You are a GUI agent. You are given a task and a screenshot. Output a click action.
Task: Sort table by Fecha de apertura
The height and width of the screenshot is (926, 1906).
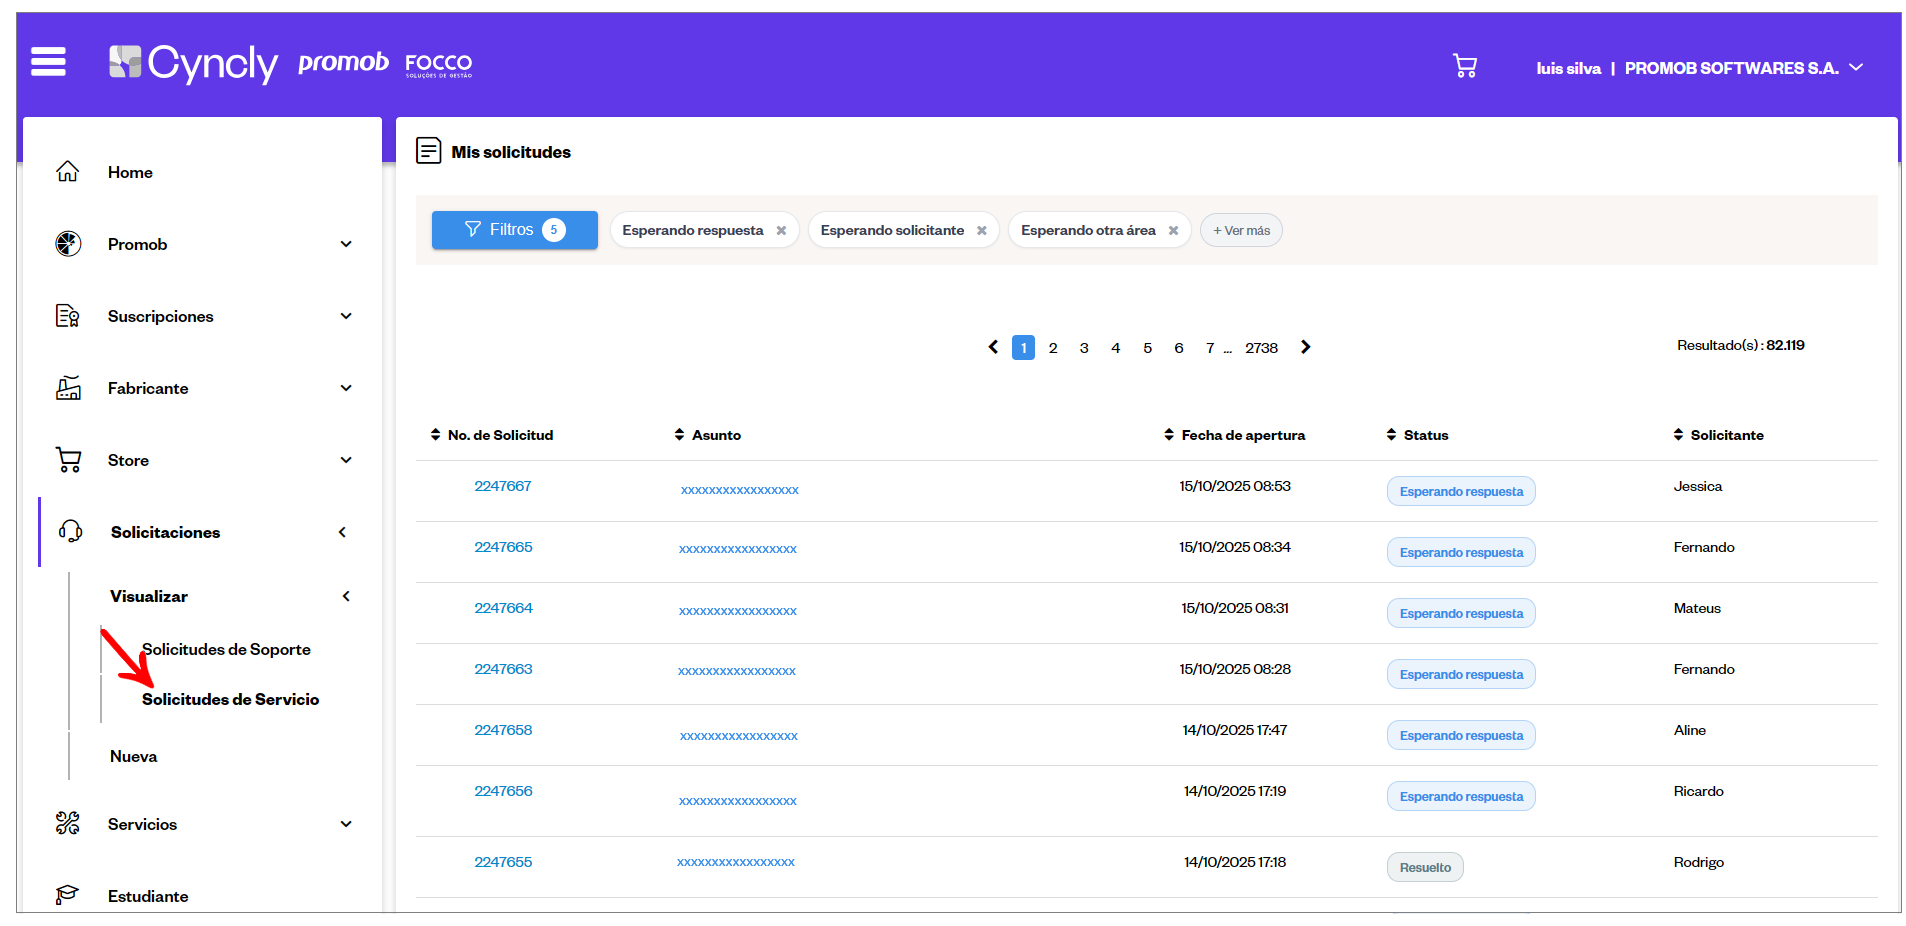point(1242,435)
